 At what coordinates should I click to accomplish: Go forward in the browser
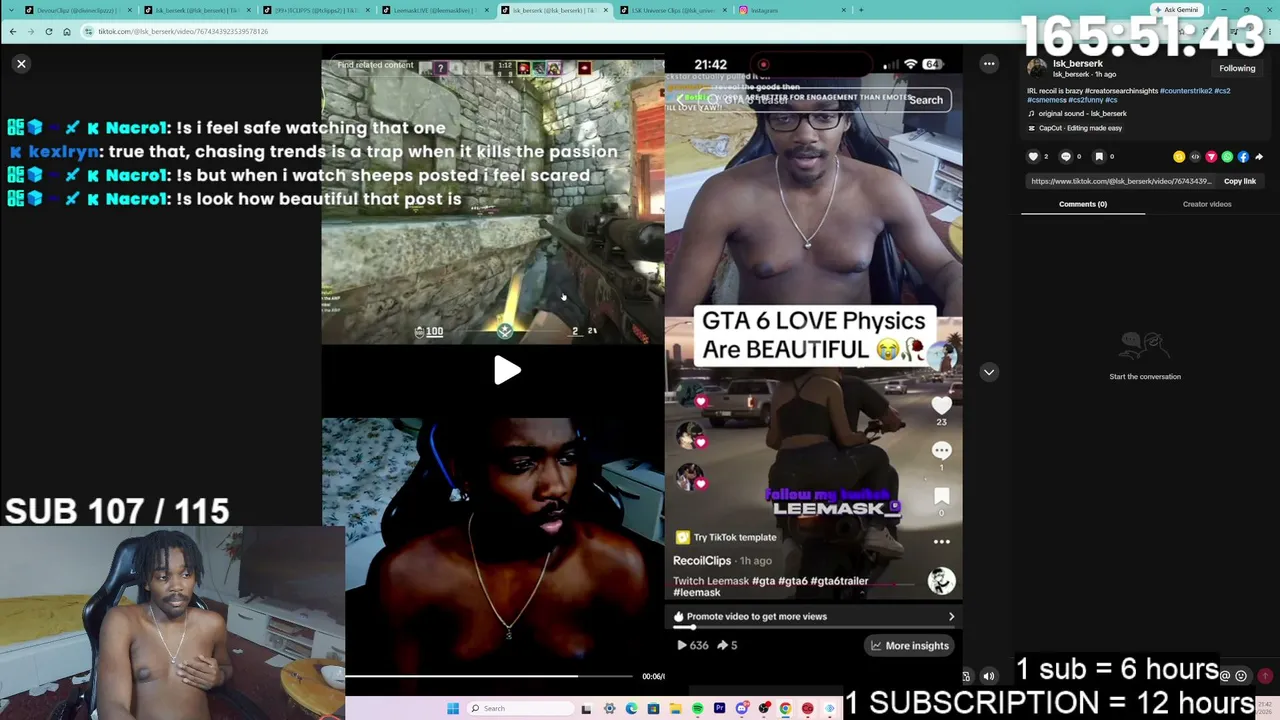[31, 31]
